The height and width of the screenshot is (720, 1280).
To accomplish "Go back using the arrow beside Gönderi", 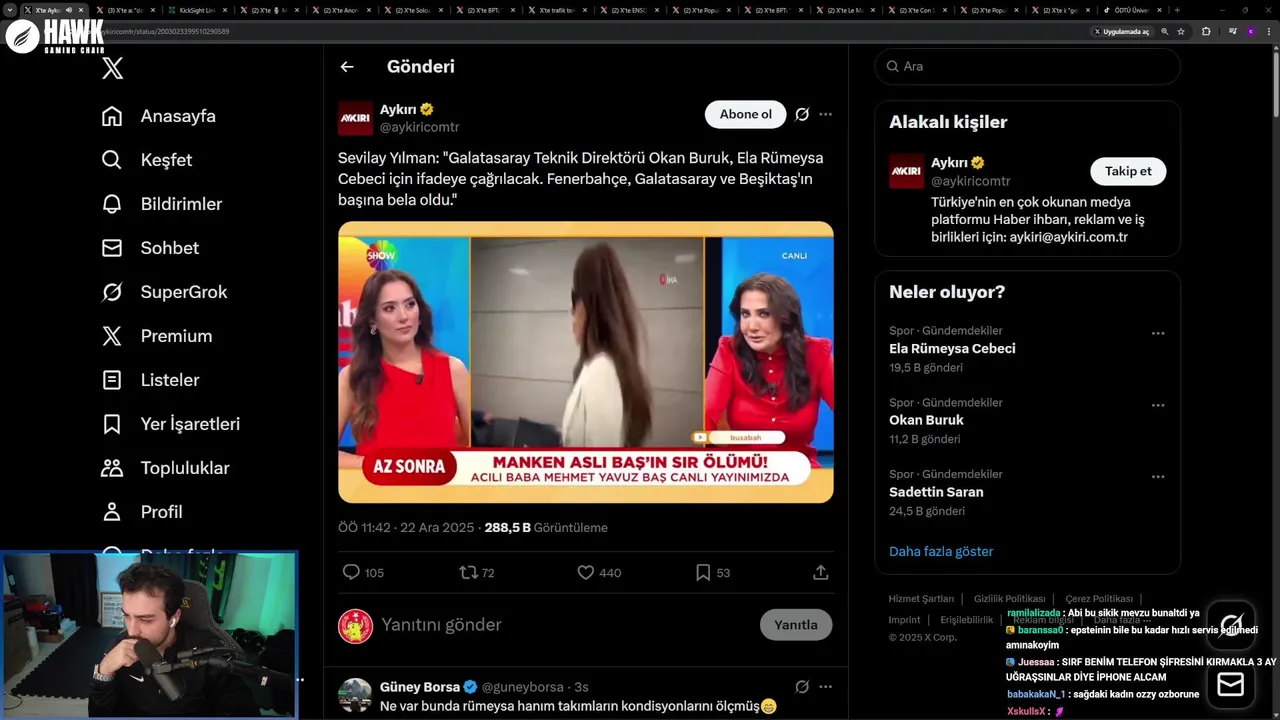I will [x=347, y=67].
